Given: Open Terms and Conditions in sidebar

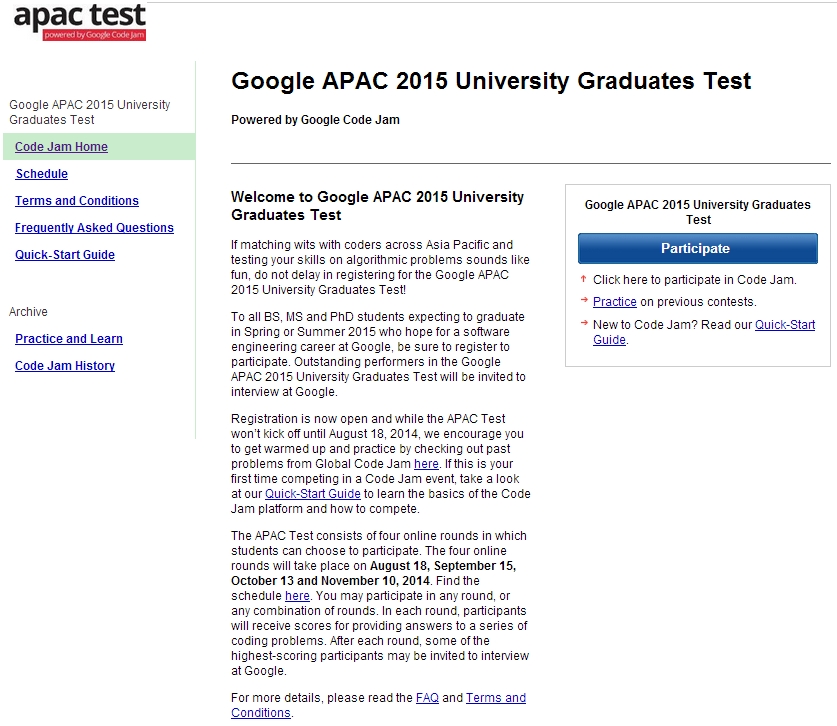Looking at the screenshot, I should 77,201.
